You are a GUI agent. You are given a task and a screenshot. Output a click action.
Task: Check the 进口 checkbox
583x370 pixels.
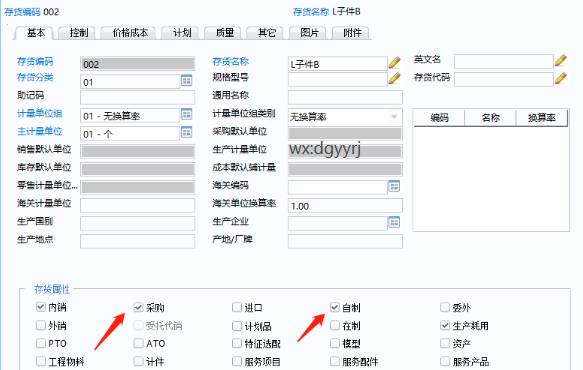[x=237, y=307]
